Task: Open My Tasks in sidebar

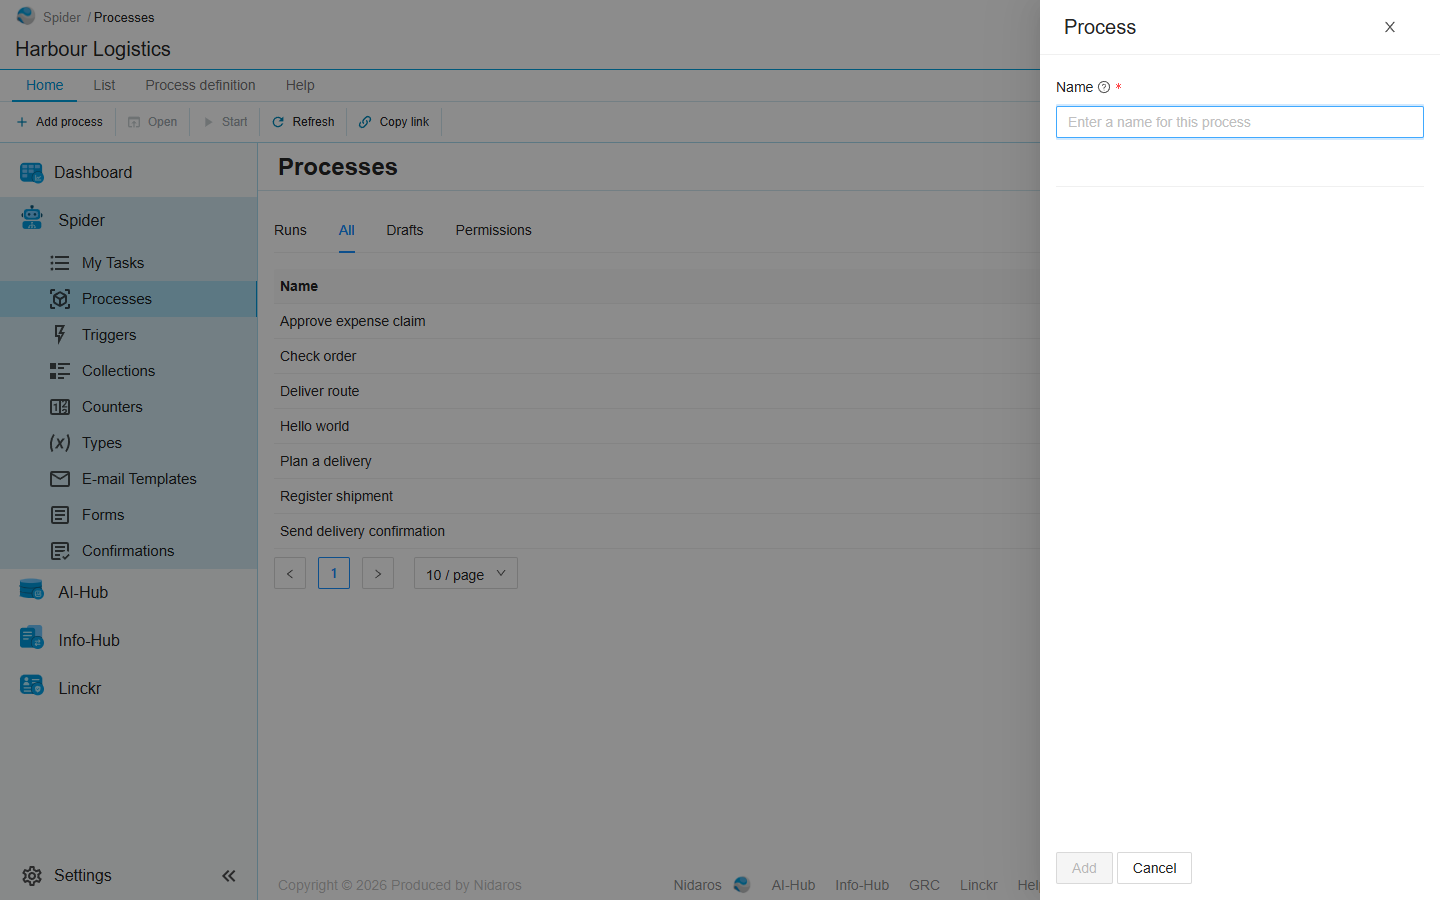Action: coord(128,263)
